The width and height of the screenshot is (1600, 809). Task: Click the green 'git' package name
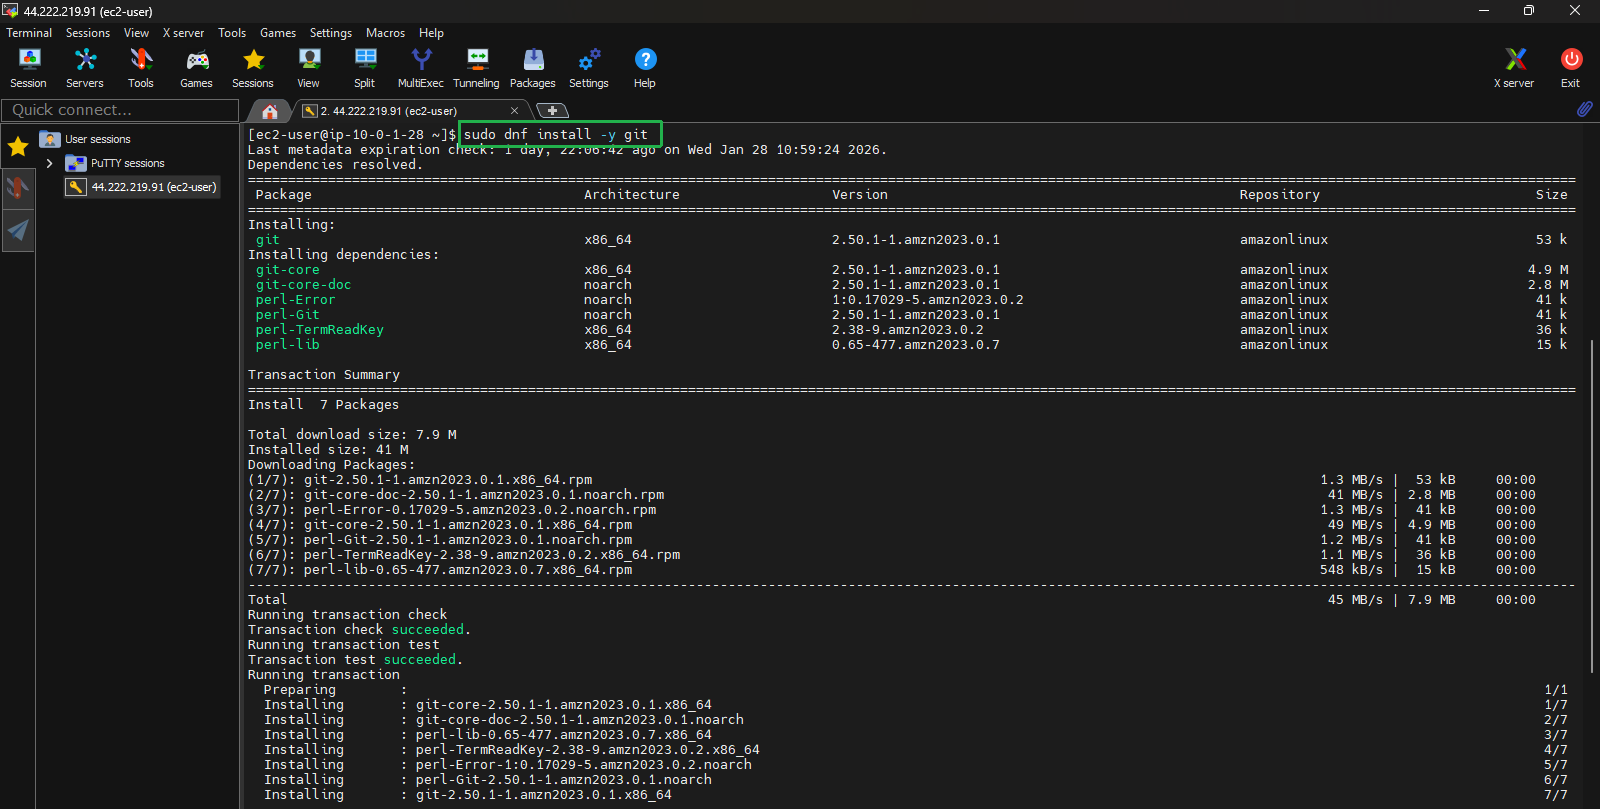(x=268, y=240)
